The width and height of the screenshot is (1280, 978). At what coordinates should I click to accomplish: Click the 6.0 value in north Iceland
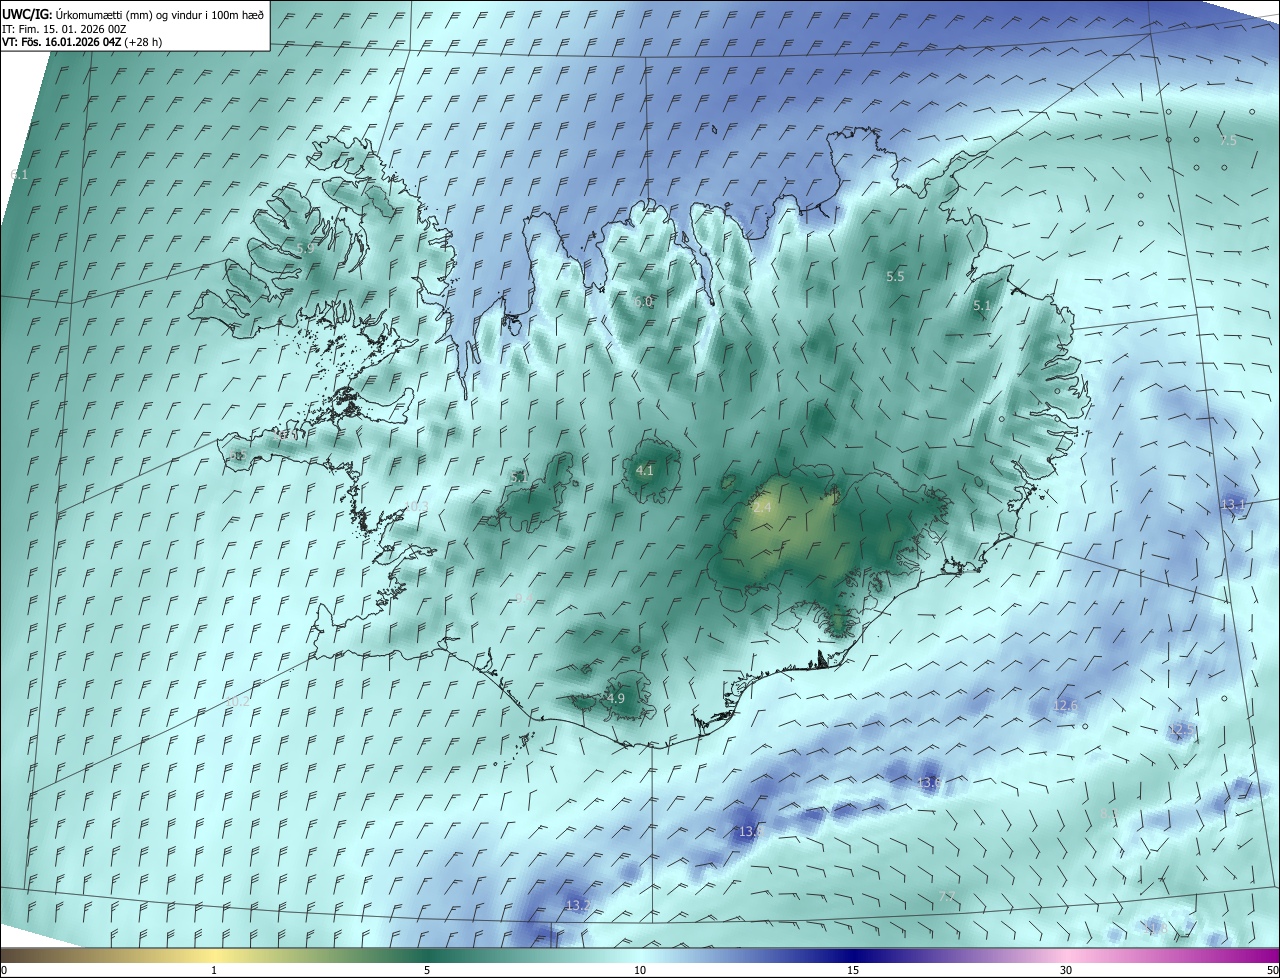(643, 302)
